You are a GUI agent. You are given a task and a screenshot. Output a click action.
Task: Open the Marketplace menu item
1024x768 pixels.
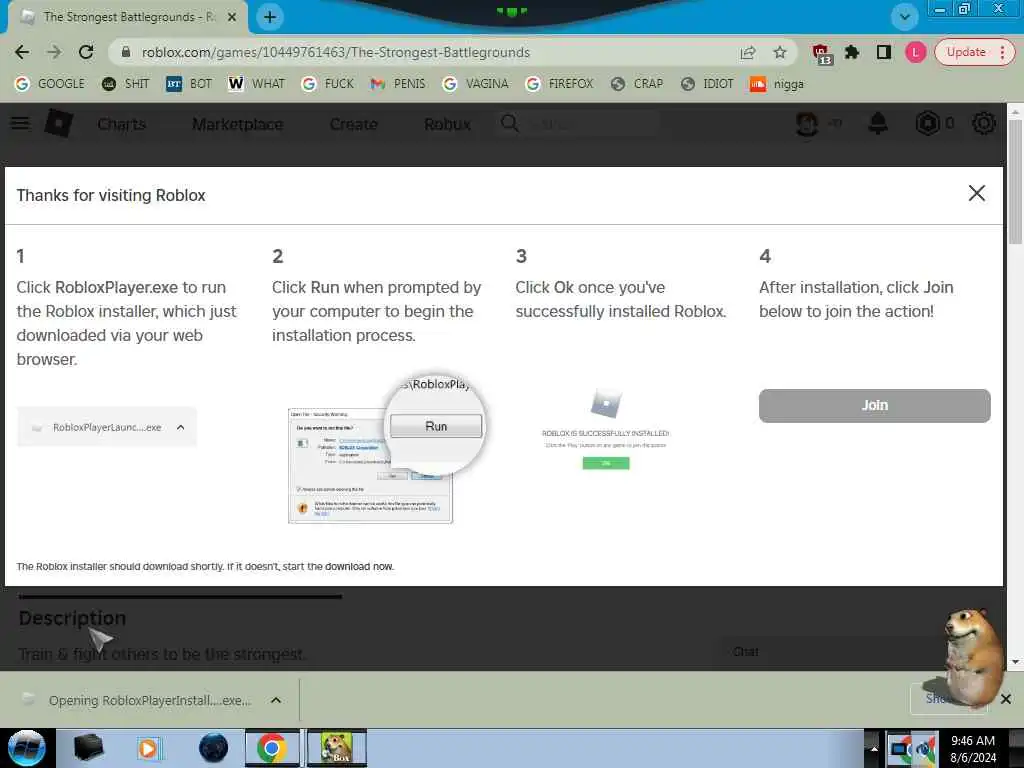[x=238, y=124]
